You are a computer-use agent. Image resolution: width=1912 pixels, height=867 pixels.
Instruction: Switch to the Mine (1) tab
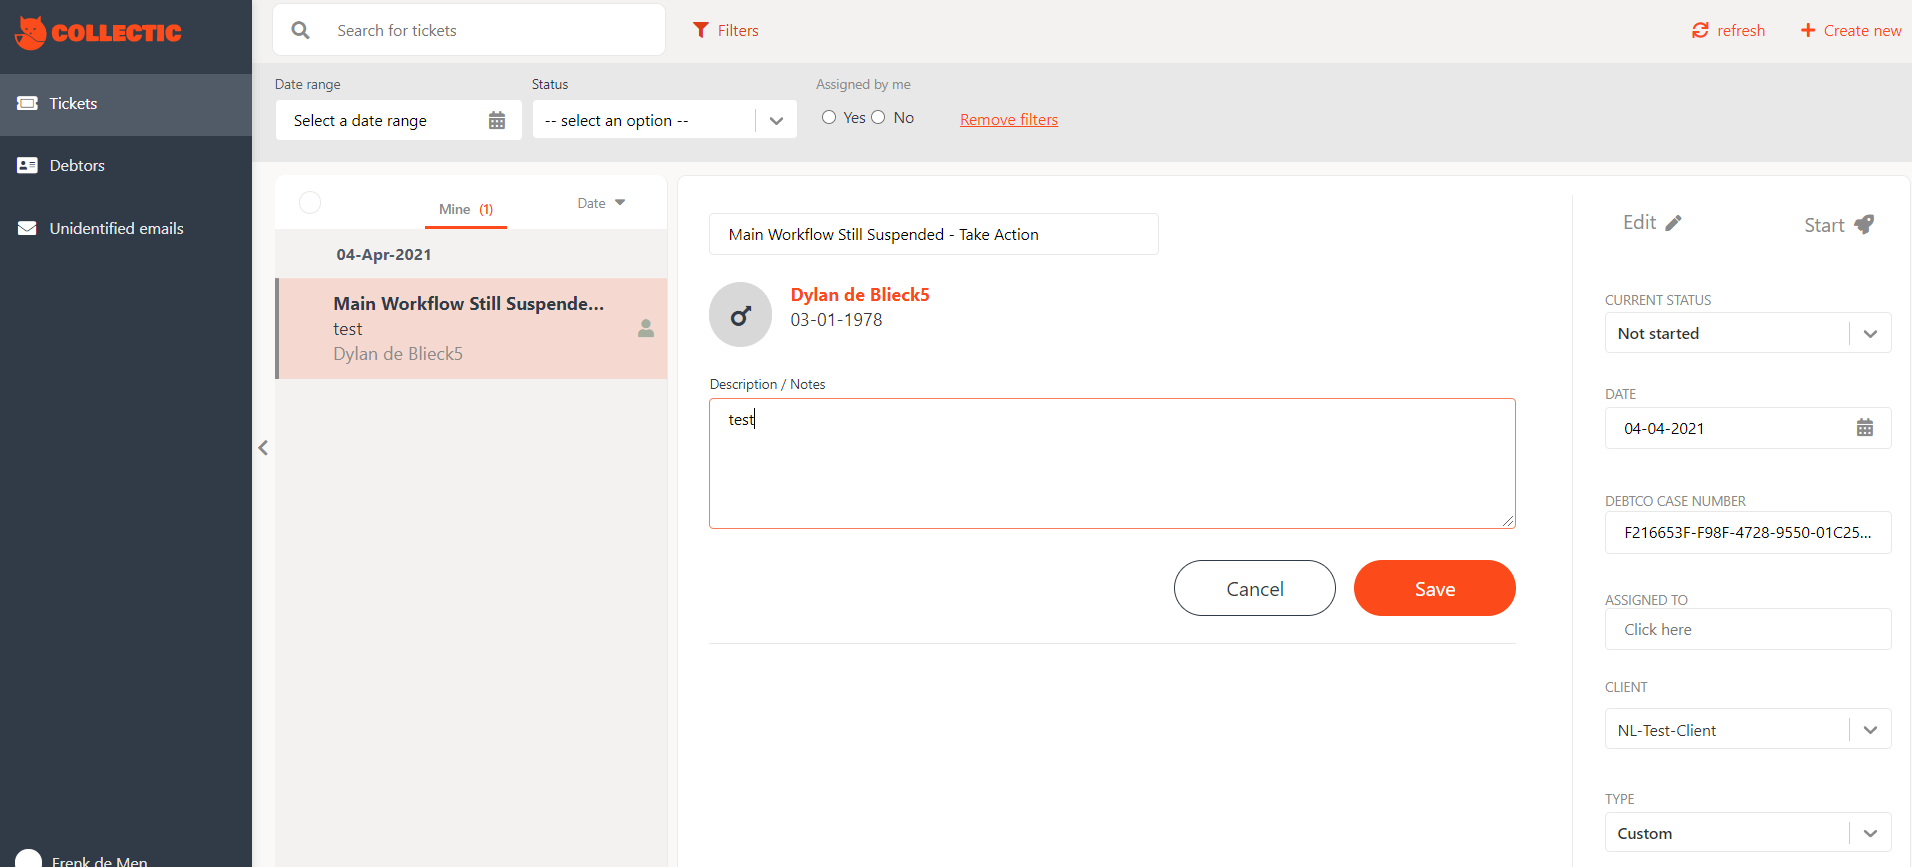coord(466,209)
